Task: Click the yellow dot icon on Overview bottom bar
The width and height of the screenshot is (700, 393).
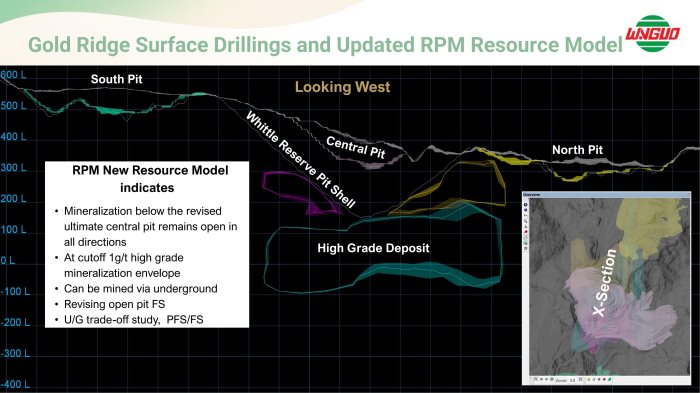Action: (x=589, y=379)
